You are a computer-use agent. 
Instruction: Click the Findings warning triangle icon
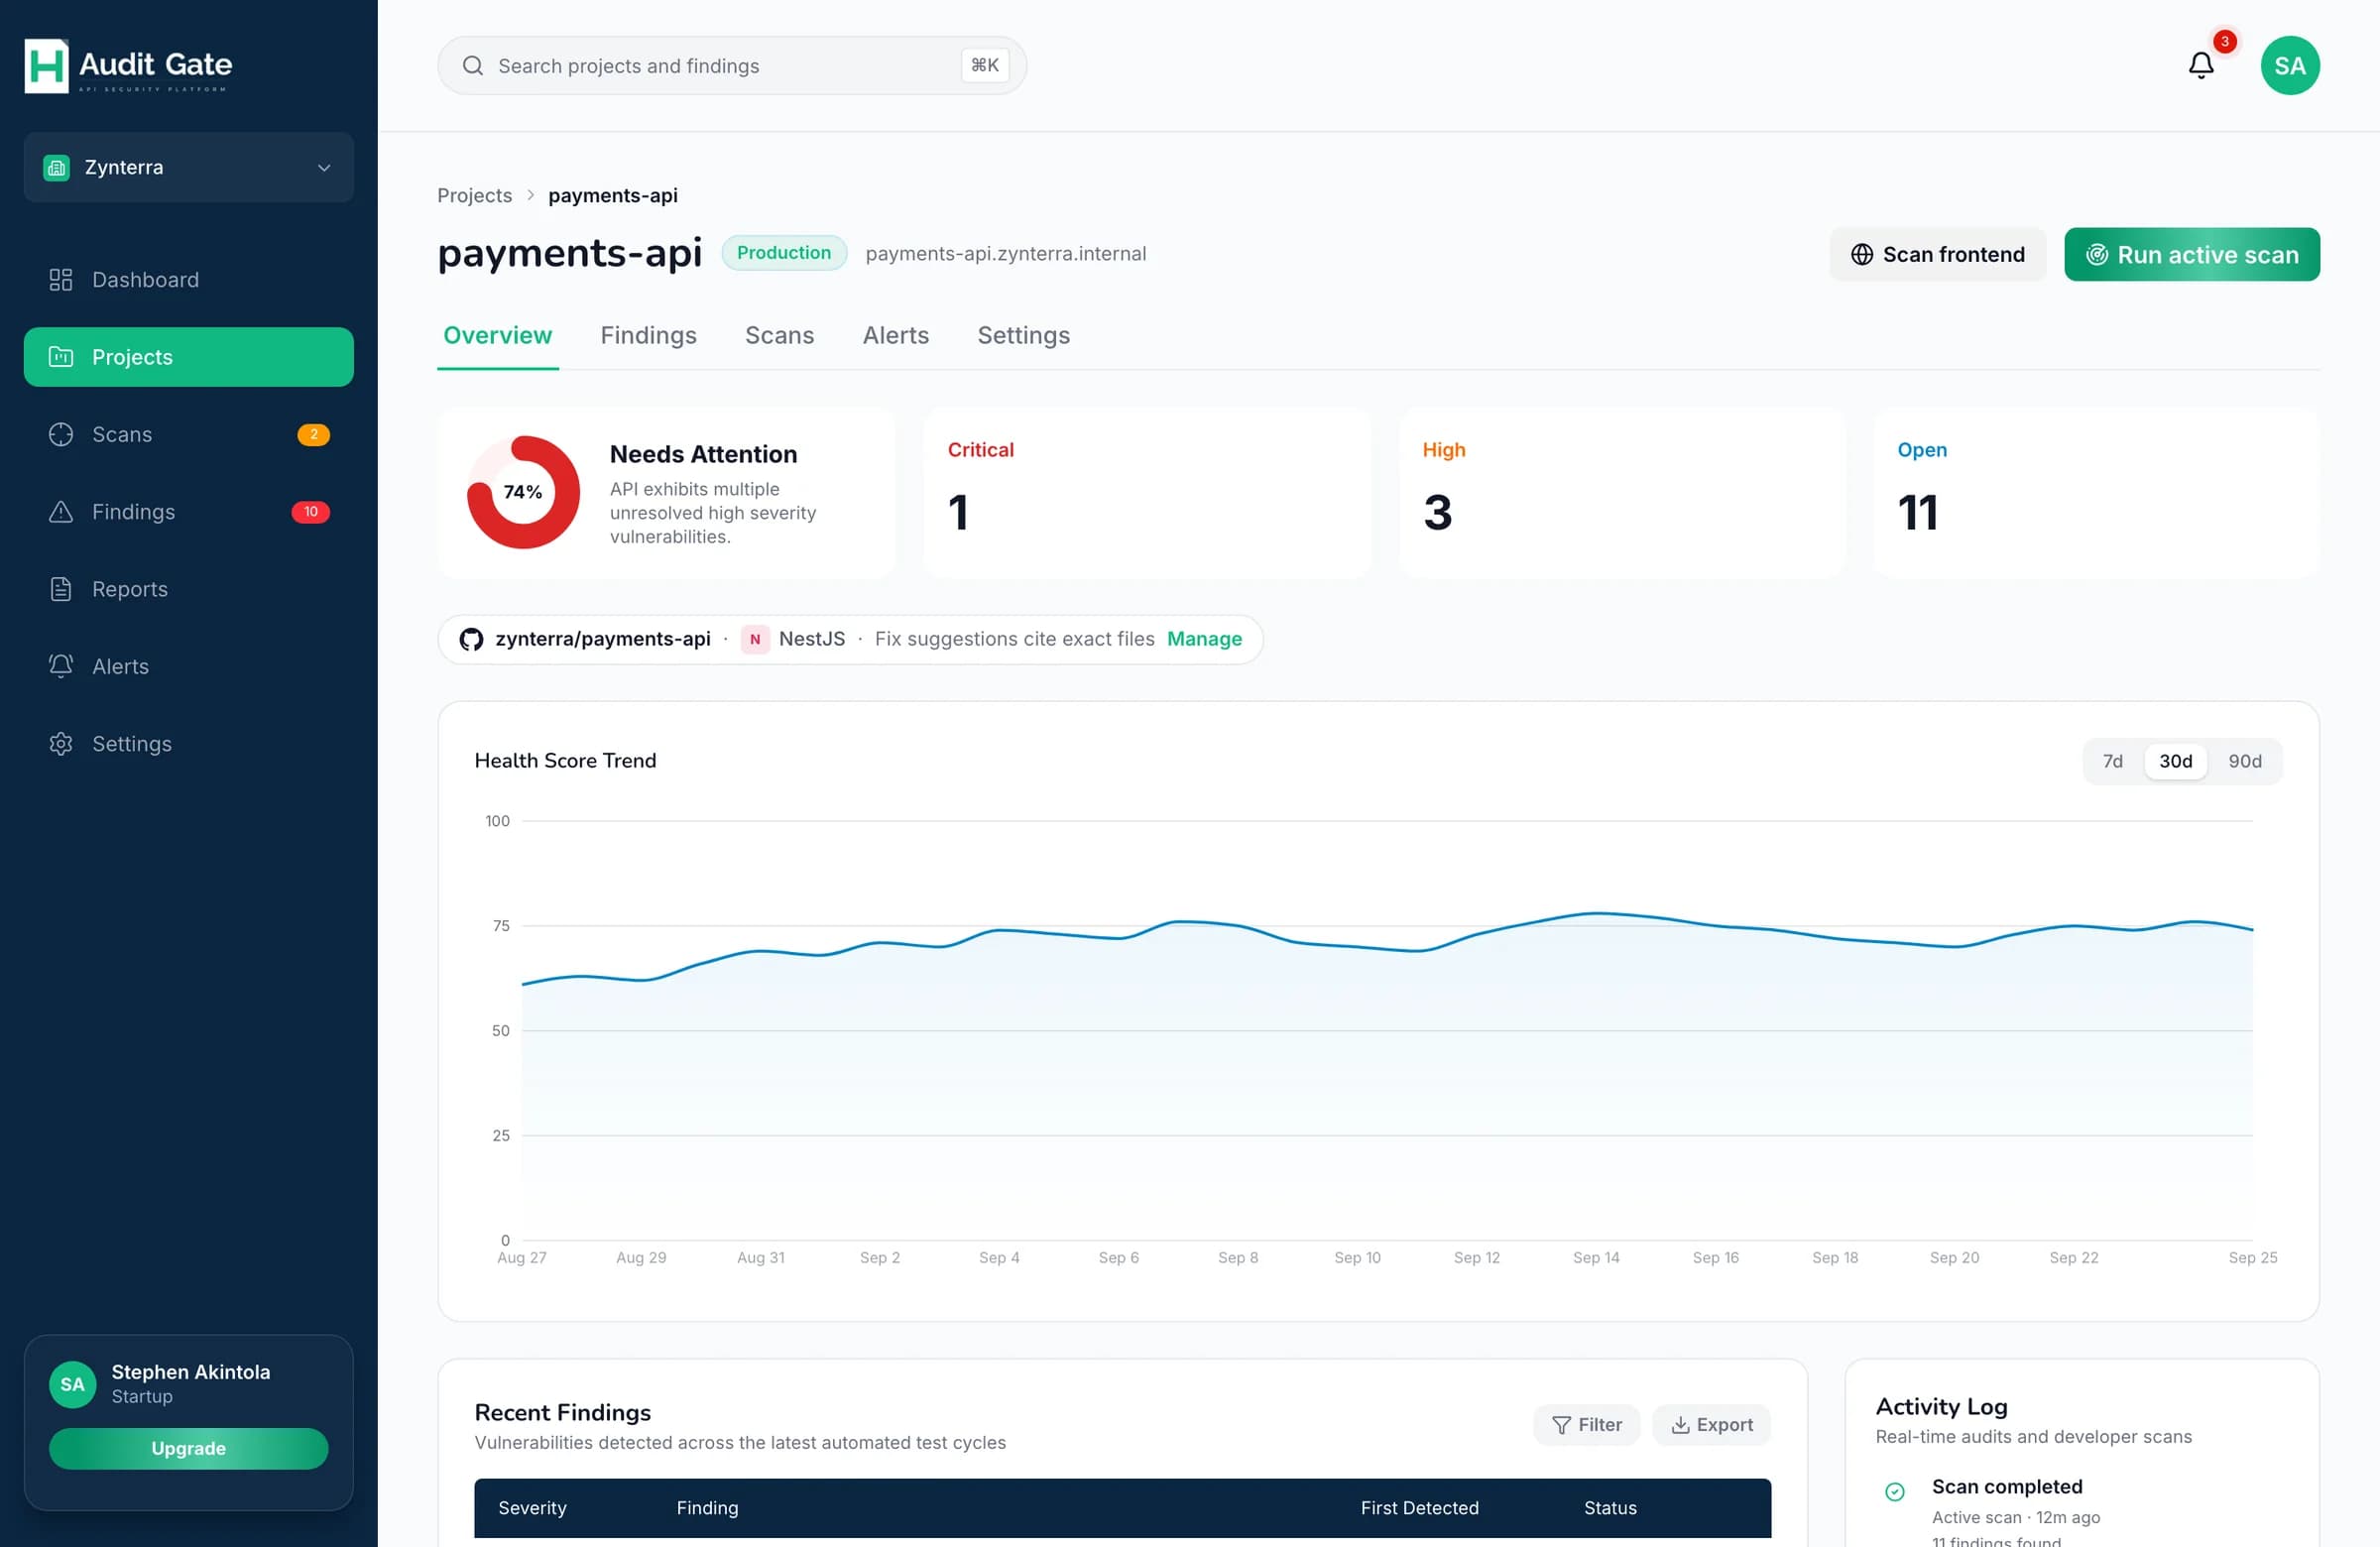pos(61,512)
